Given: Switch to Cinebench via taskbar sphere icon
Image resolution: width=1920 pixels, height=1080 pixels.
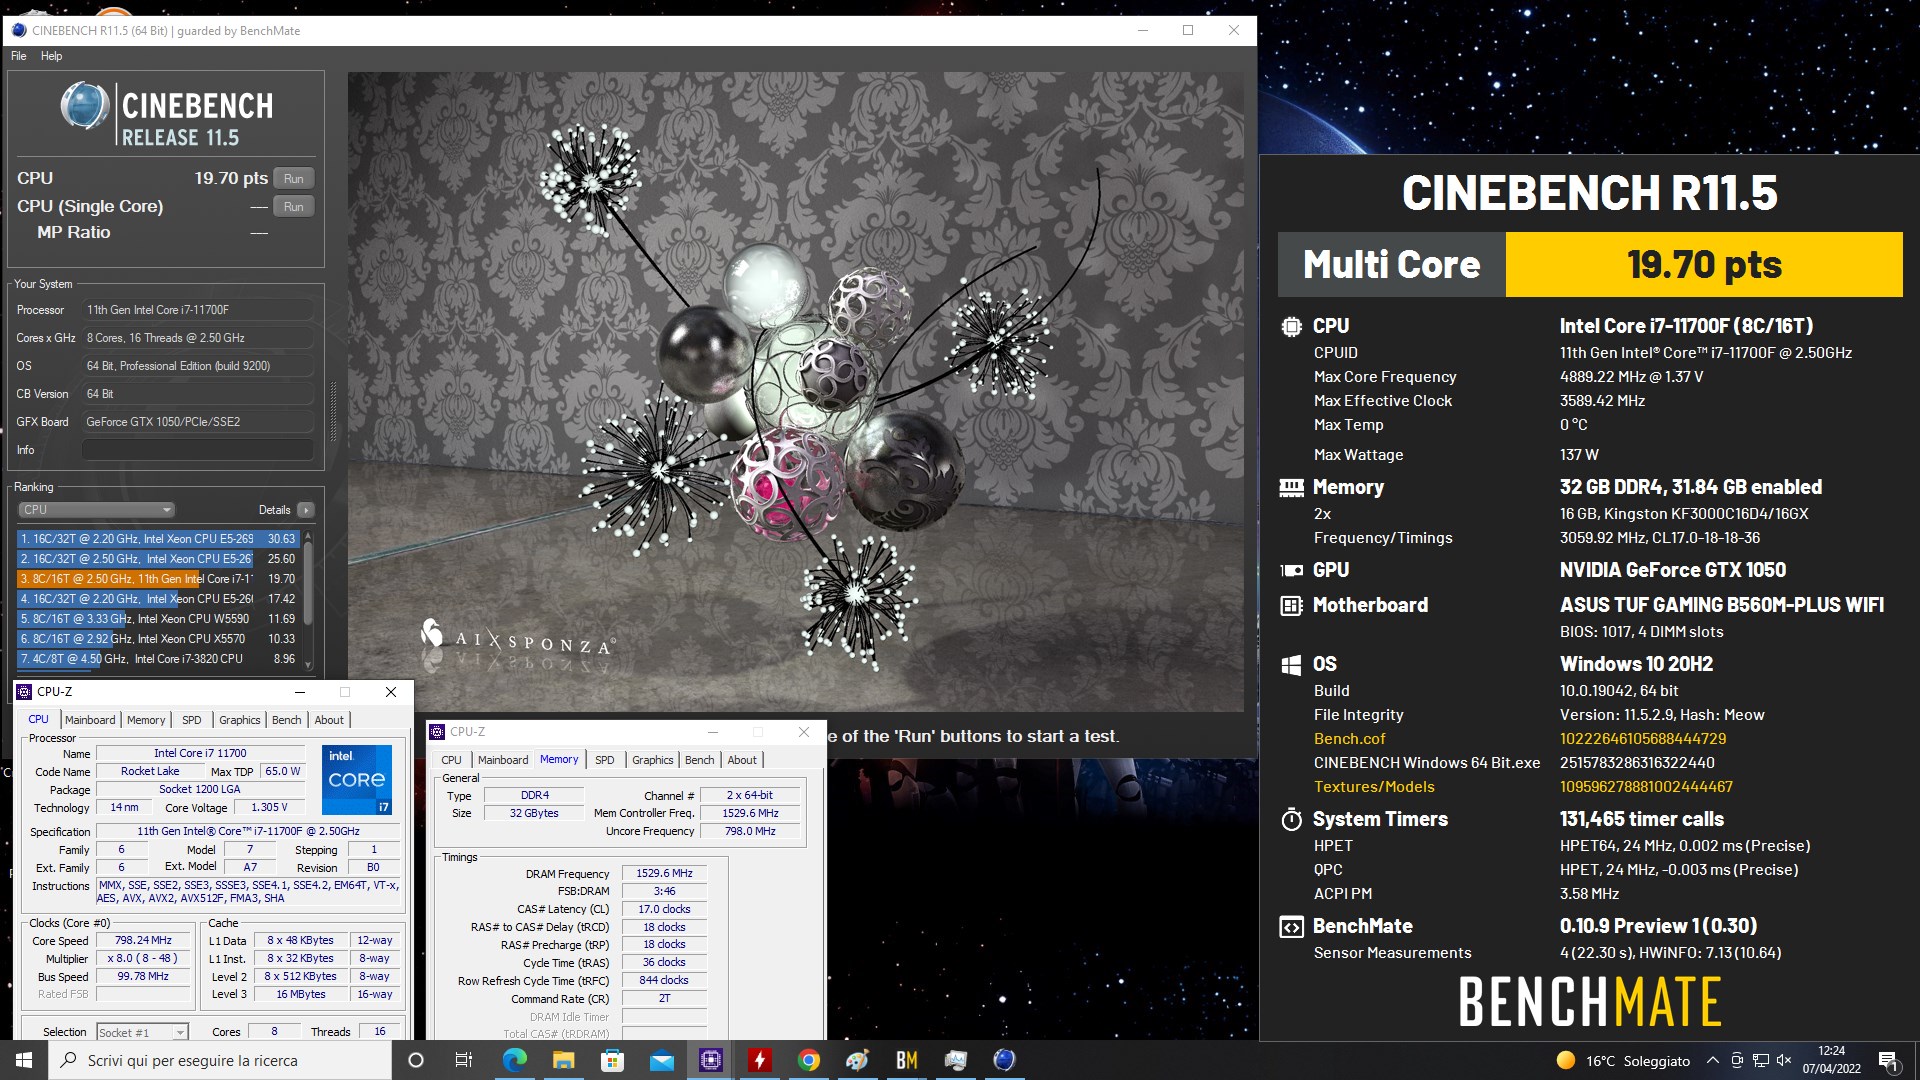Looking at the screenshot, I should tap(1004, 1060).
